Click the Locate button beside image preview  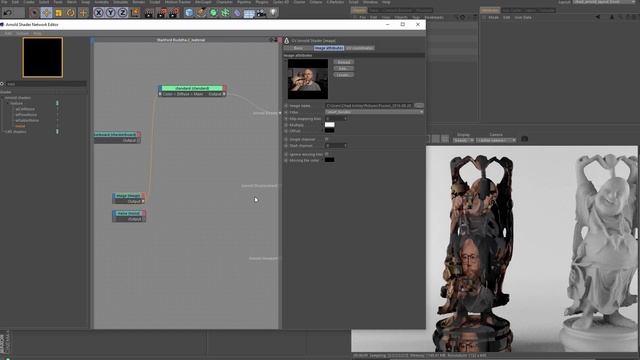click(344, 75)
